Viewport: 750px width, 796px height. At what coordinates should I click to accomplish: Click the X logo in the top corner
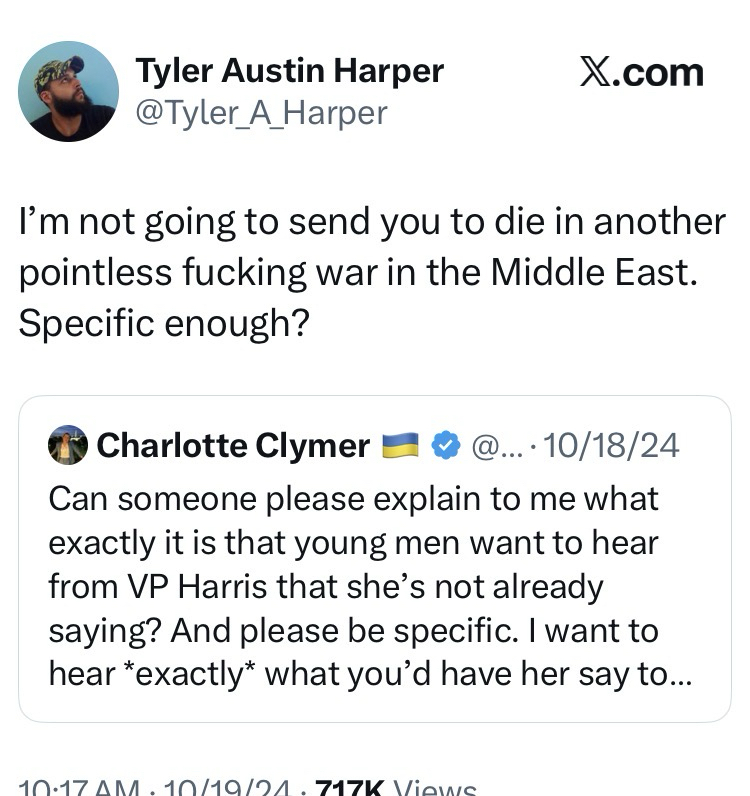click(x=597, y=73)
